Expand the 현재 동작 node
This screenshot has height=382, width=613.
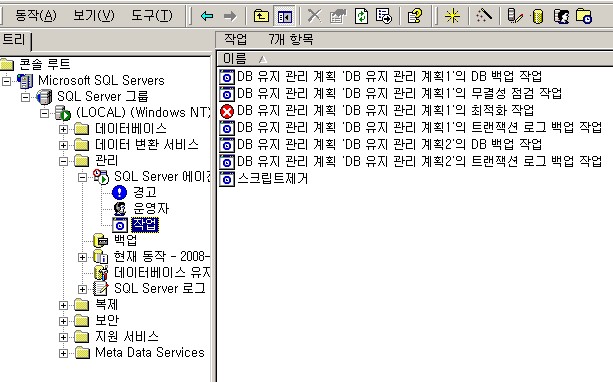tap(82, 257)
